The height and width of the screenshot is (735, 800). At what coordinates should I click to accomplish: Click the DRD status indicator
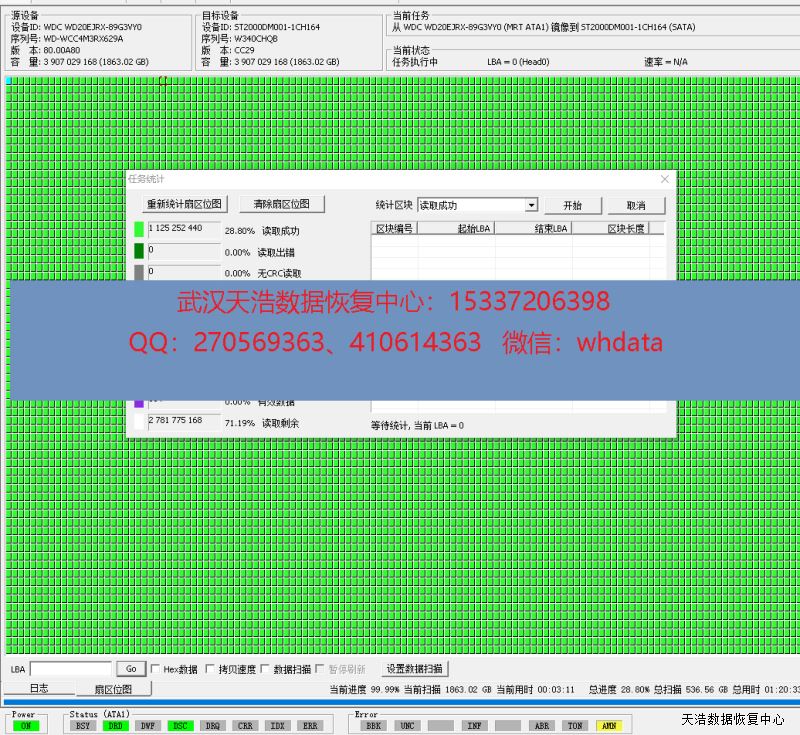pos(115,725)
